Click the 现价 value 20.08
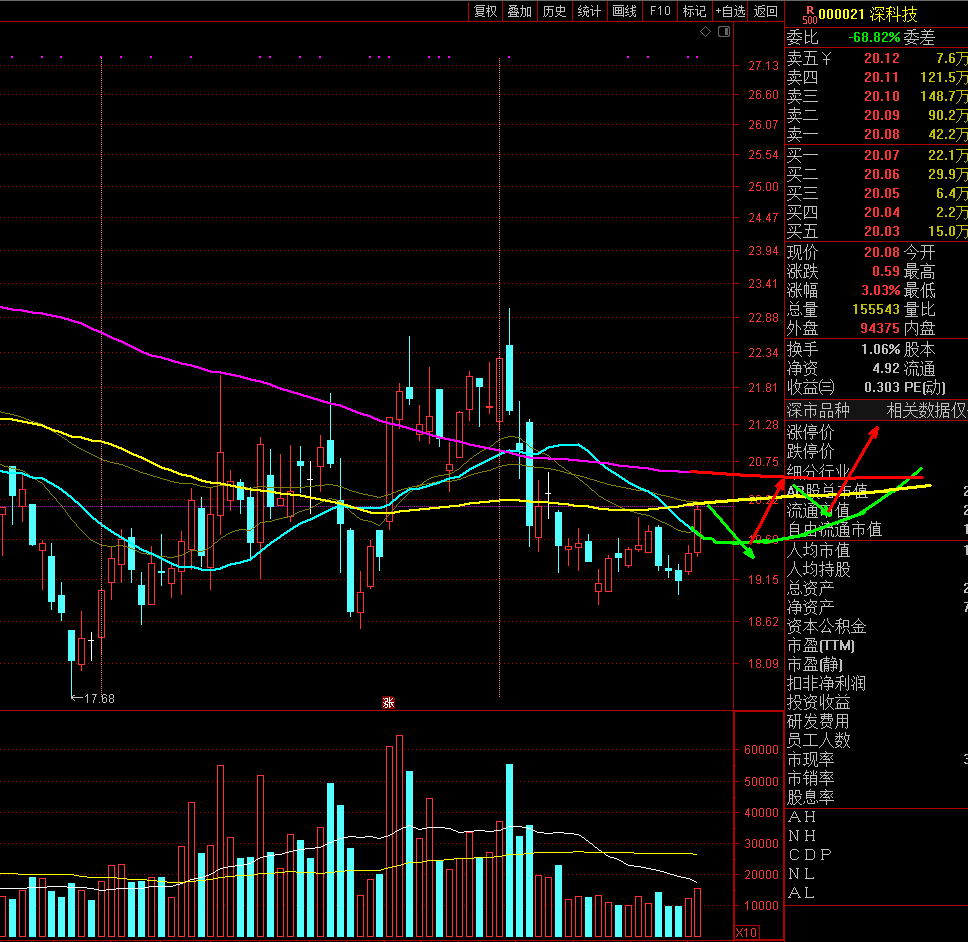This screenshot has width=968, height=942. (882, 252)
